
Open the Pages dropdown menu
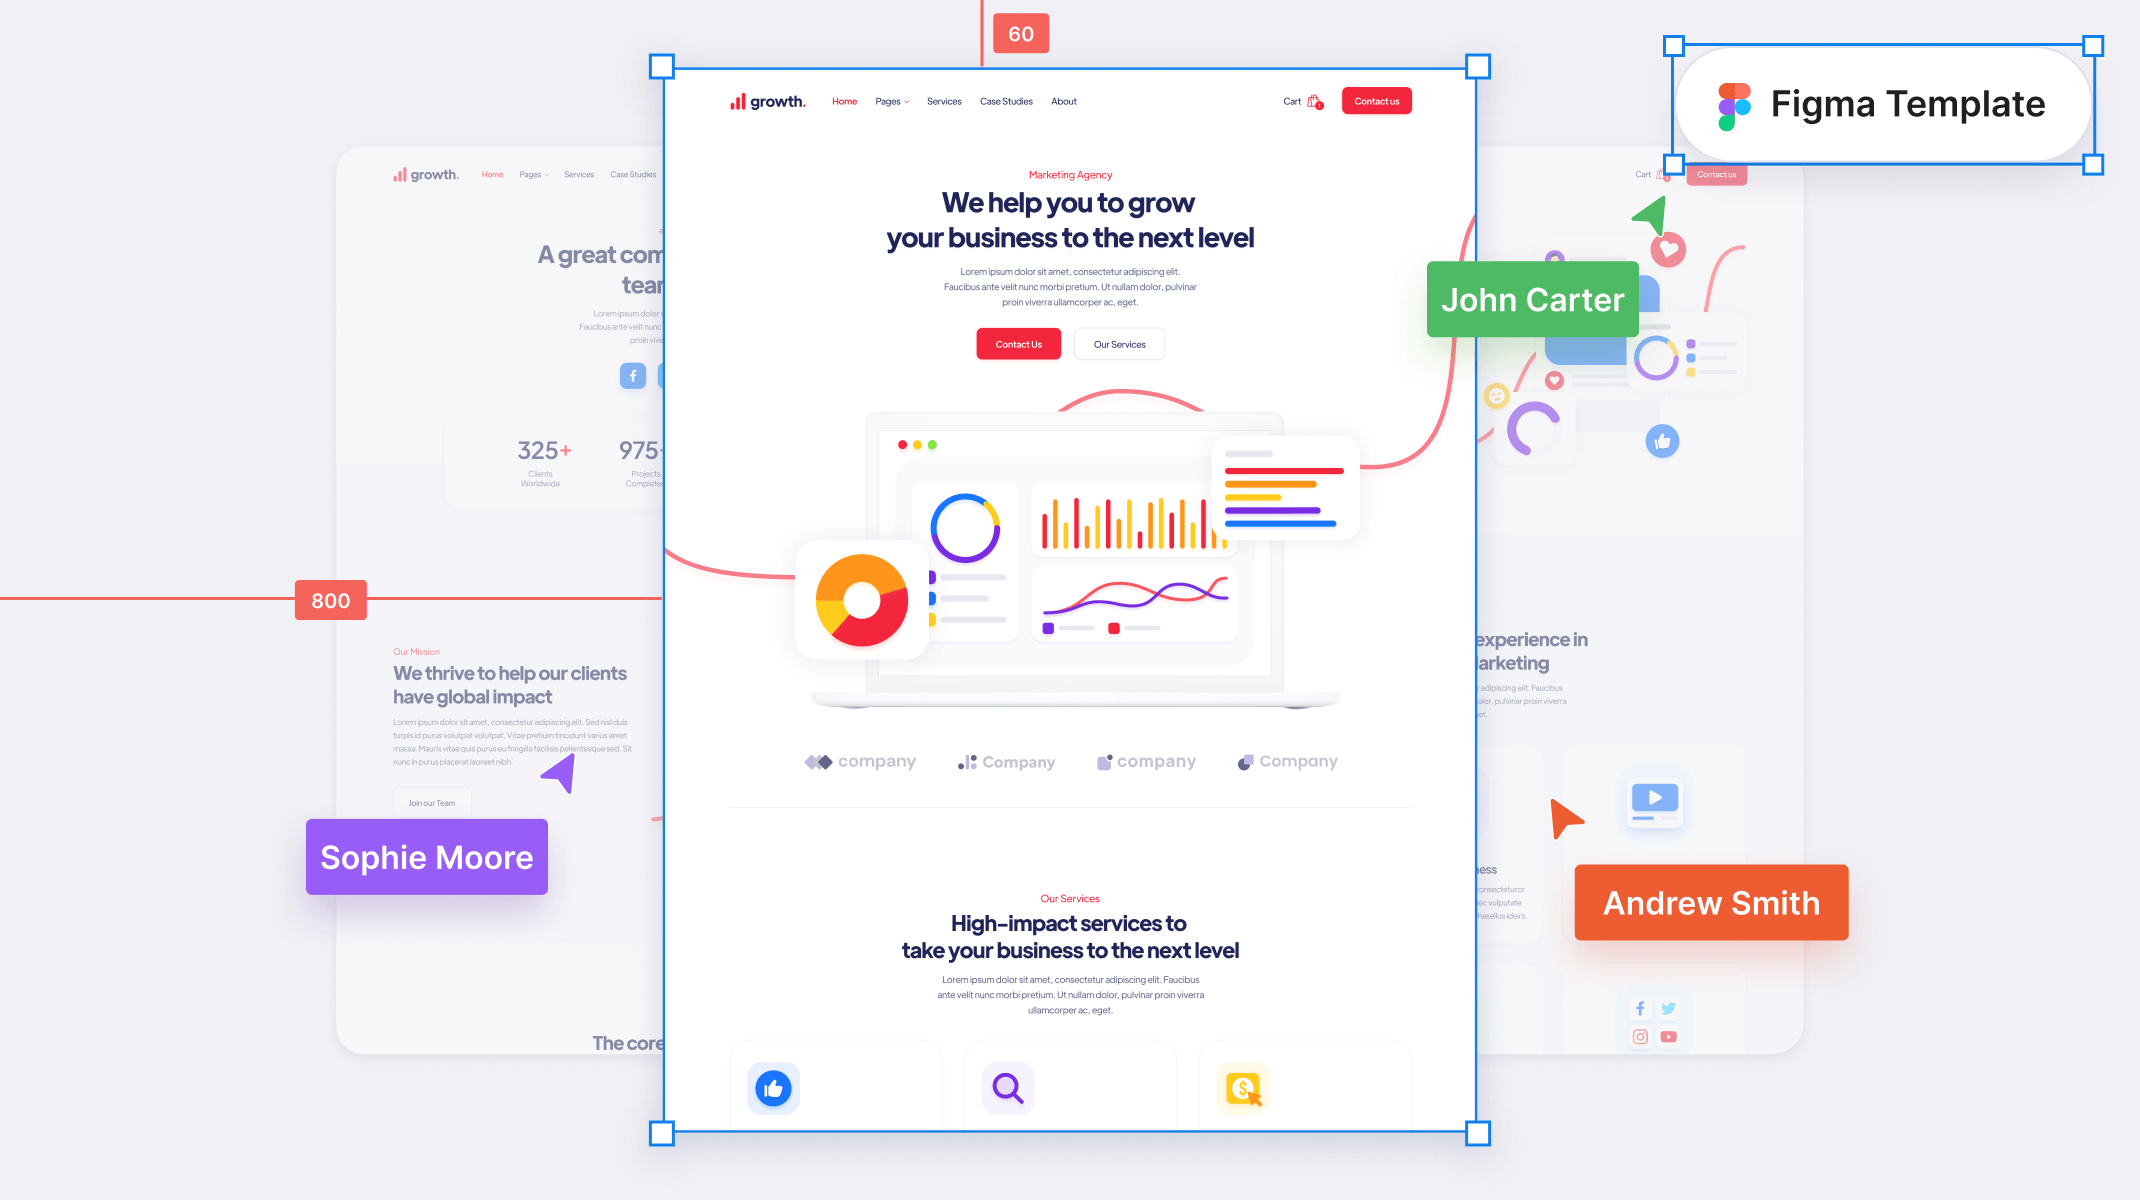892,101
